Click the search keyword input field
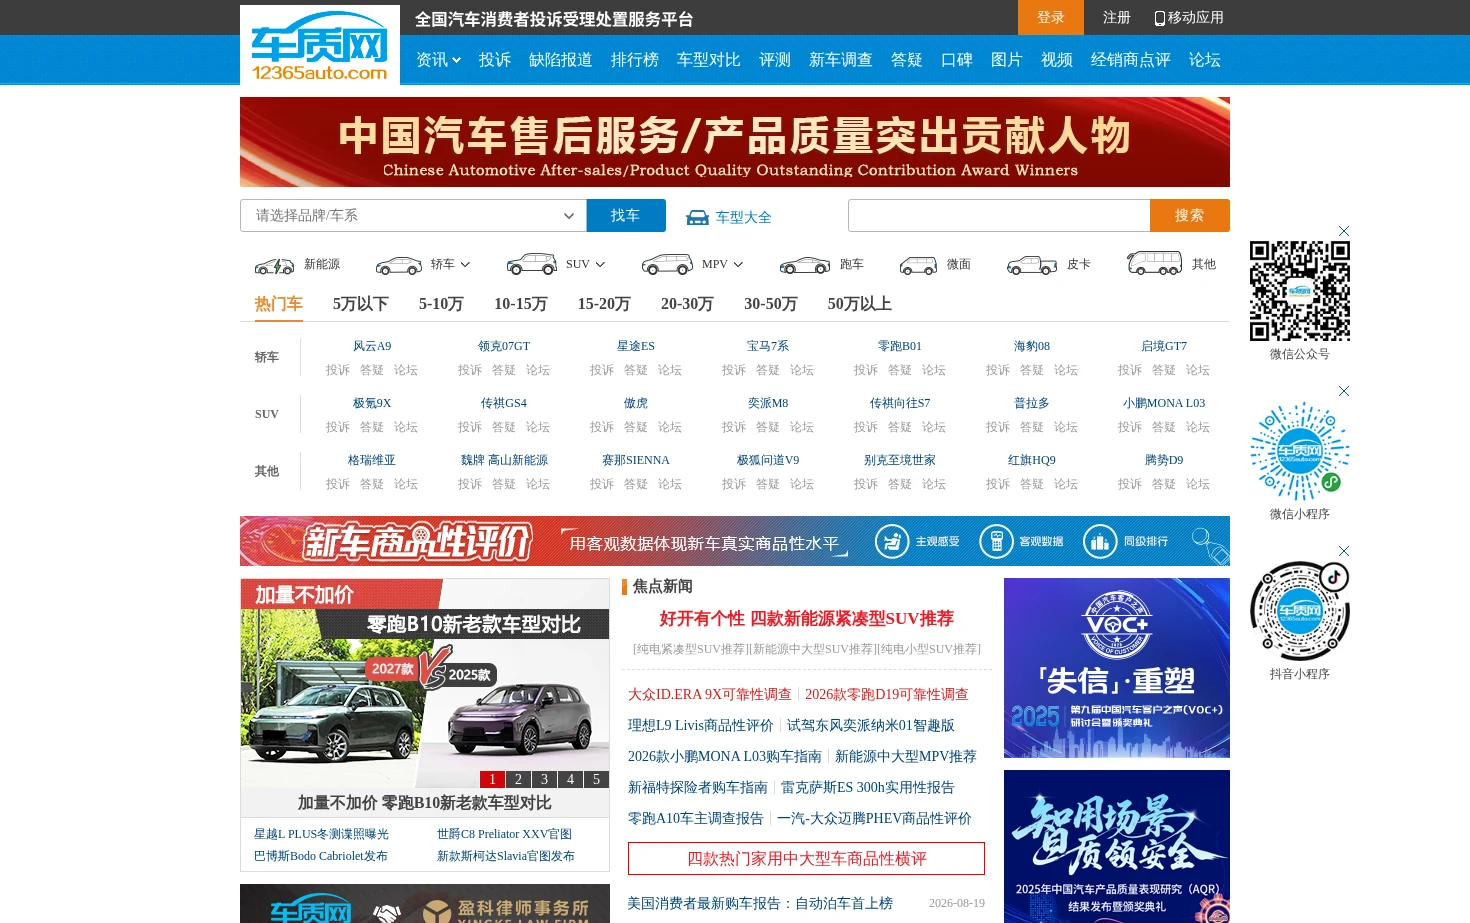 [x=999, y=216]
